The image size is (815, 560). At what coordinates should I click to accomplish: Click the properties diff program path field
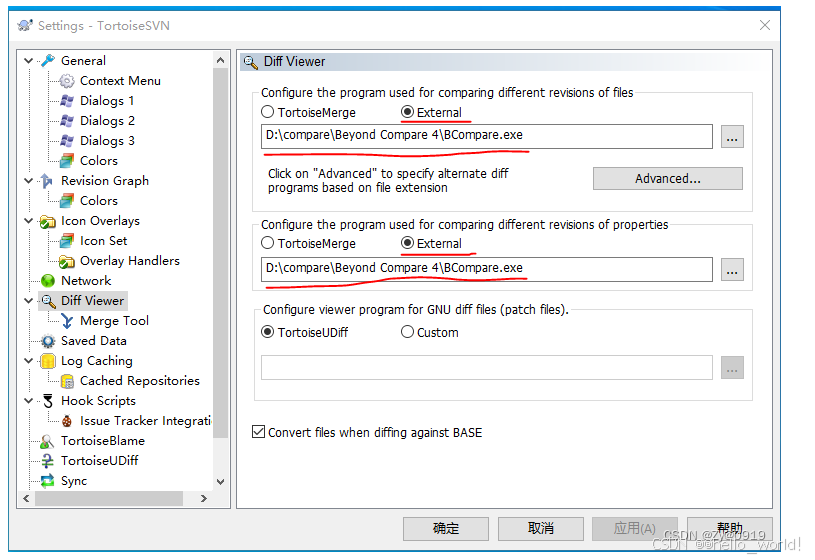(487, 269)
